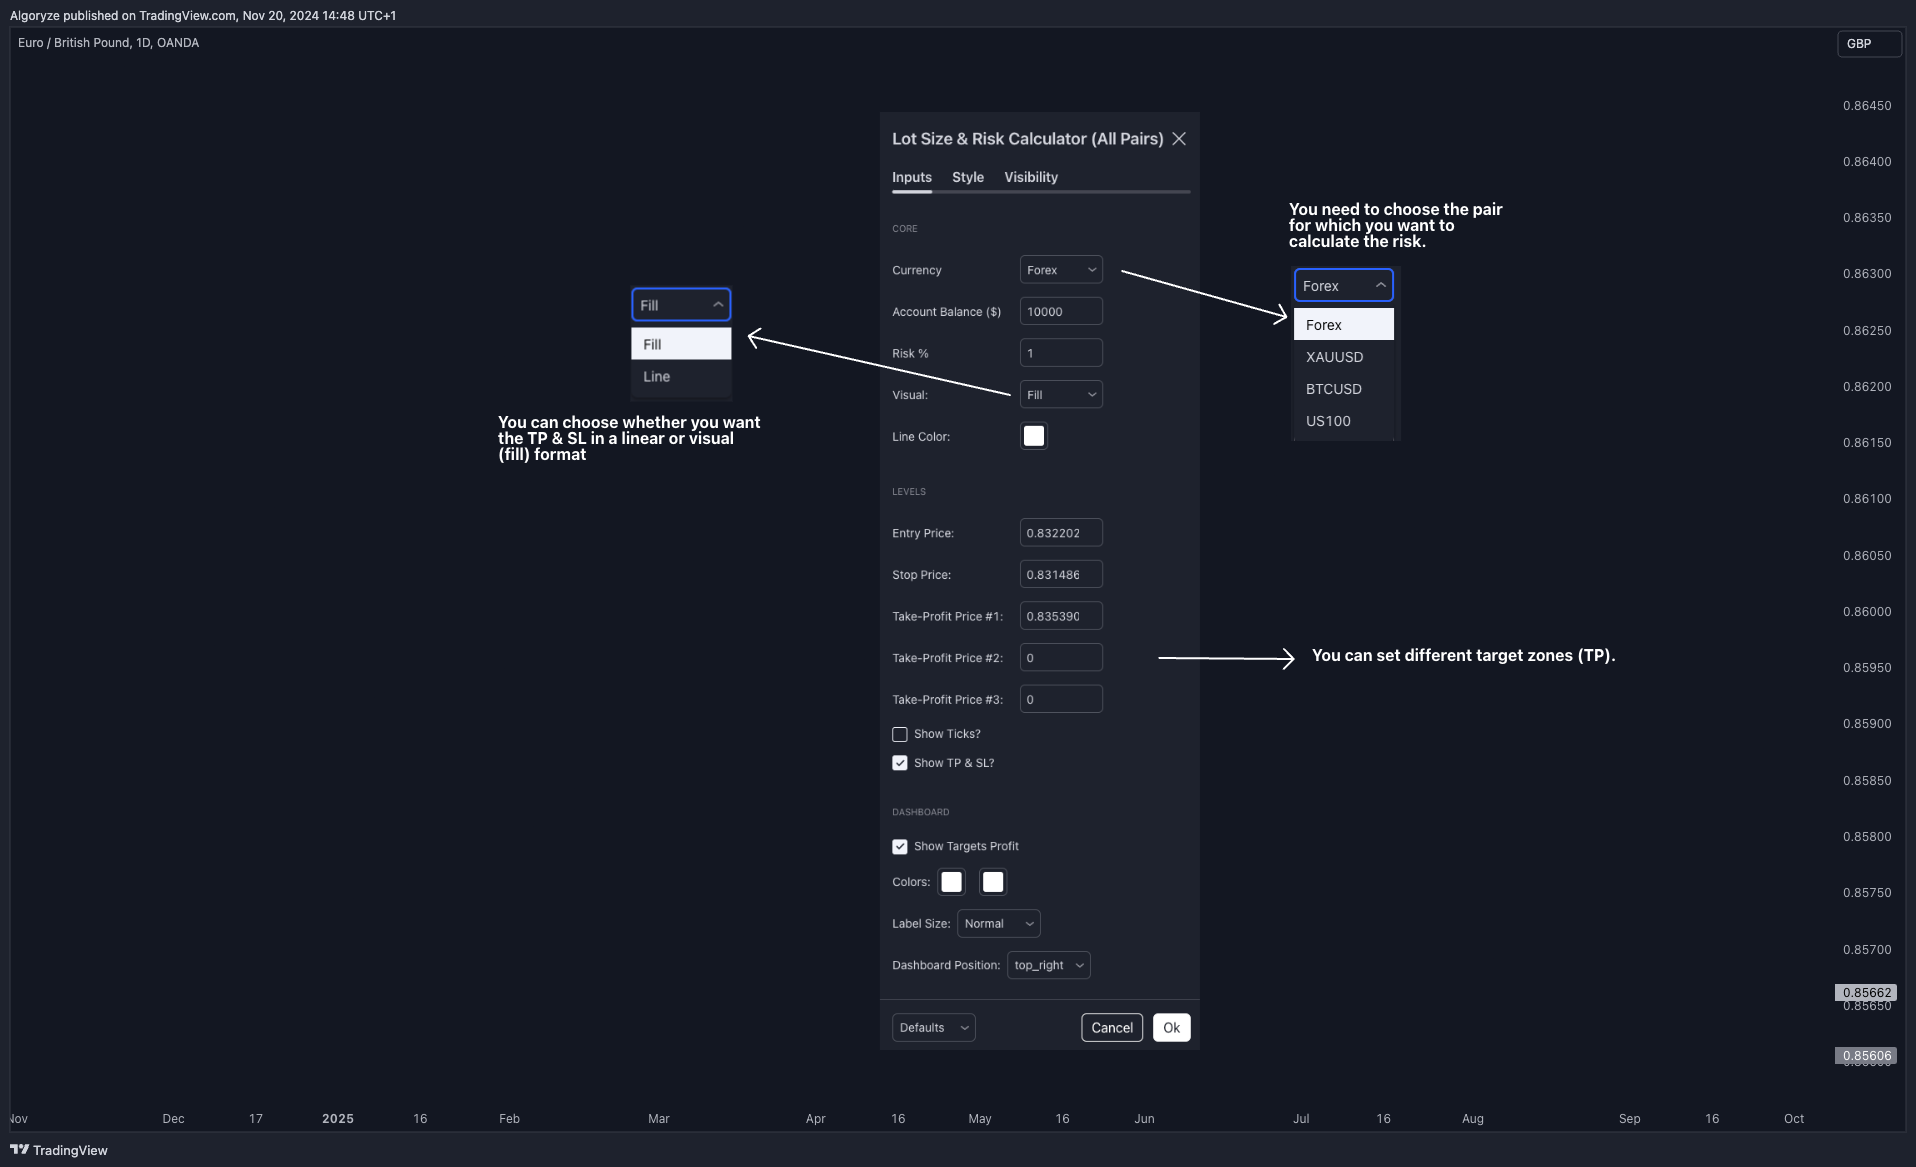Viewport: 1916px width, 1167px height.
Task: Open the Visibility tab
Action: coord(1031,177)
